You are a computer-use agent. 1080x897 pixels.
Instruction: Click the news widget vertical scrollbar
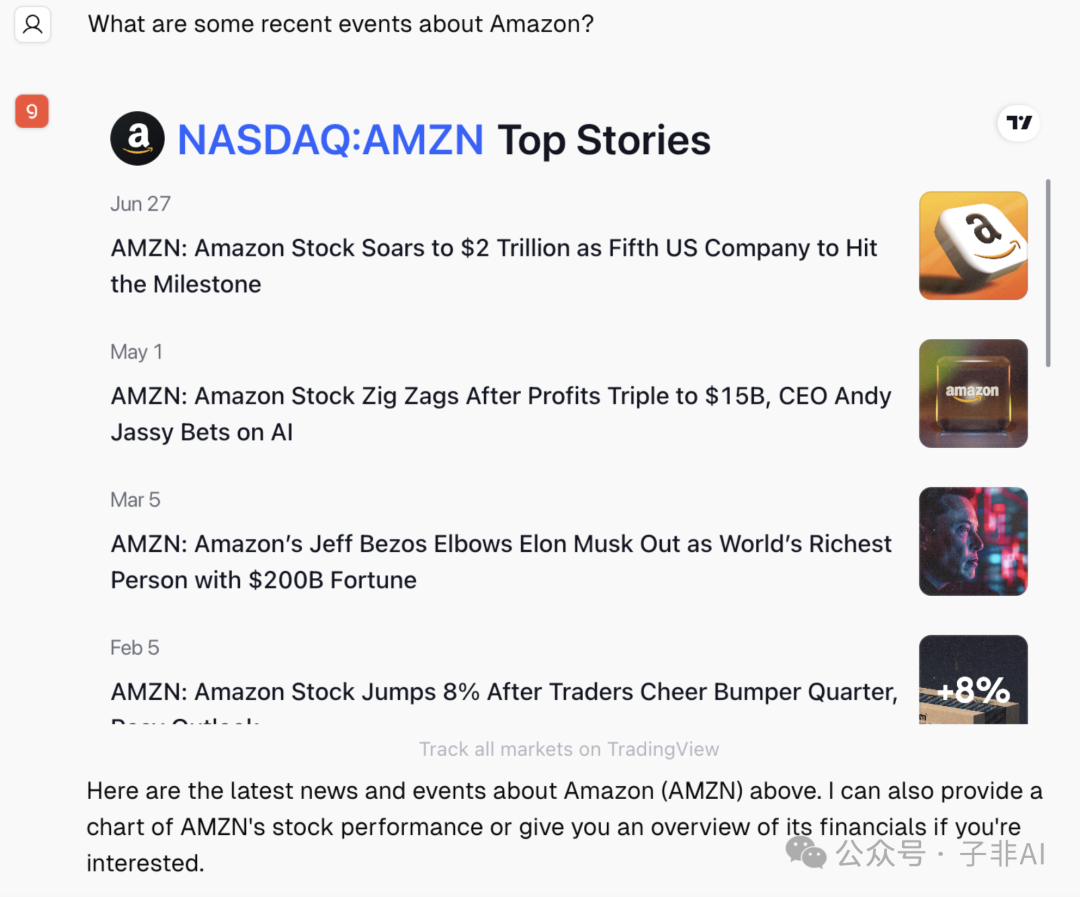[1048, 273]
